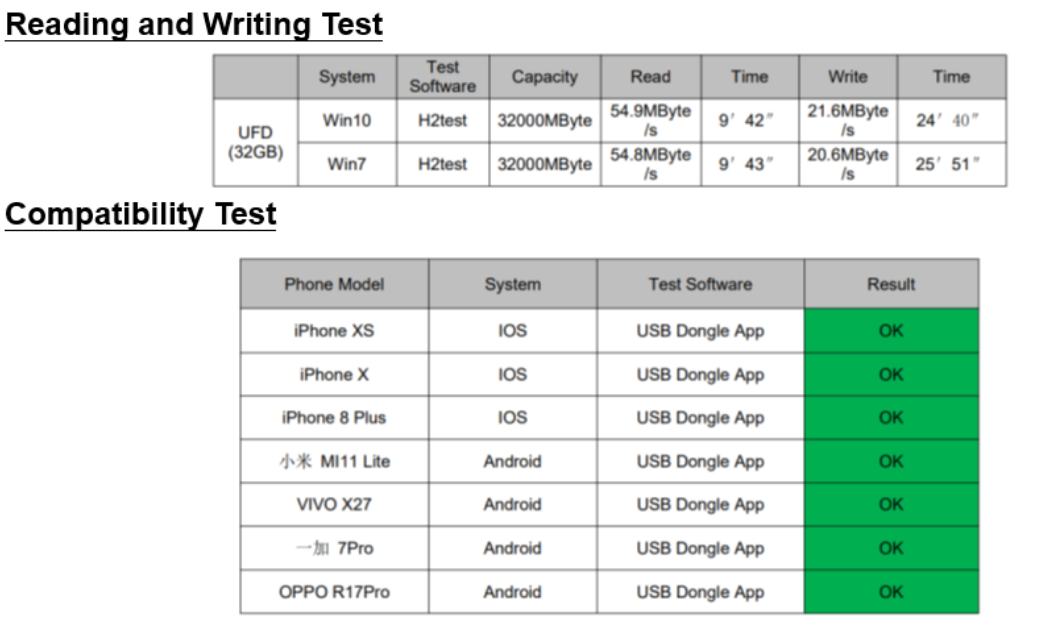Click the OPPO R17Pro cell

334,592
